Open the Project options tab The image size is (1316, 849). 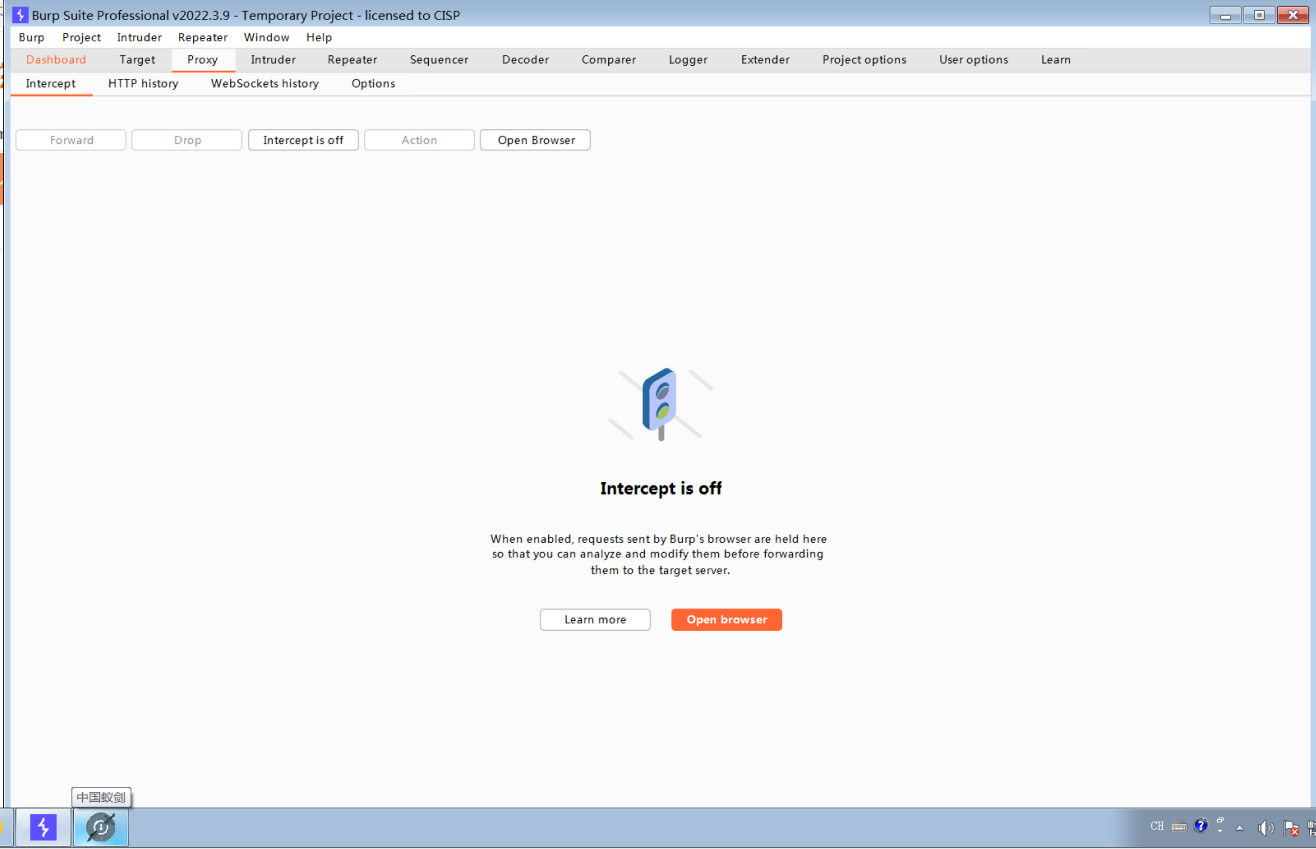[x=864, y=60]
